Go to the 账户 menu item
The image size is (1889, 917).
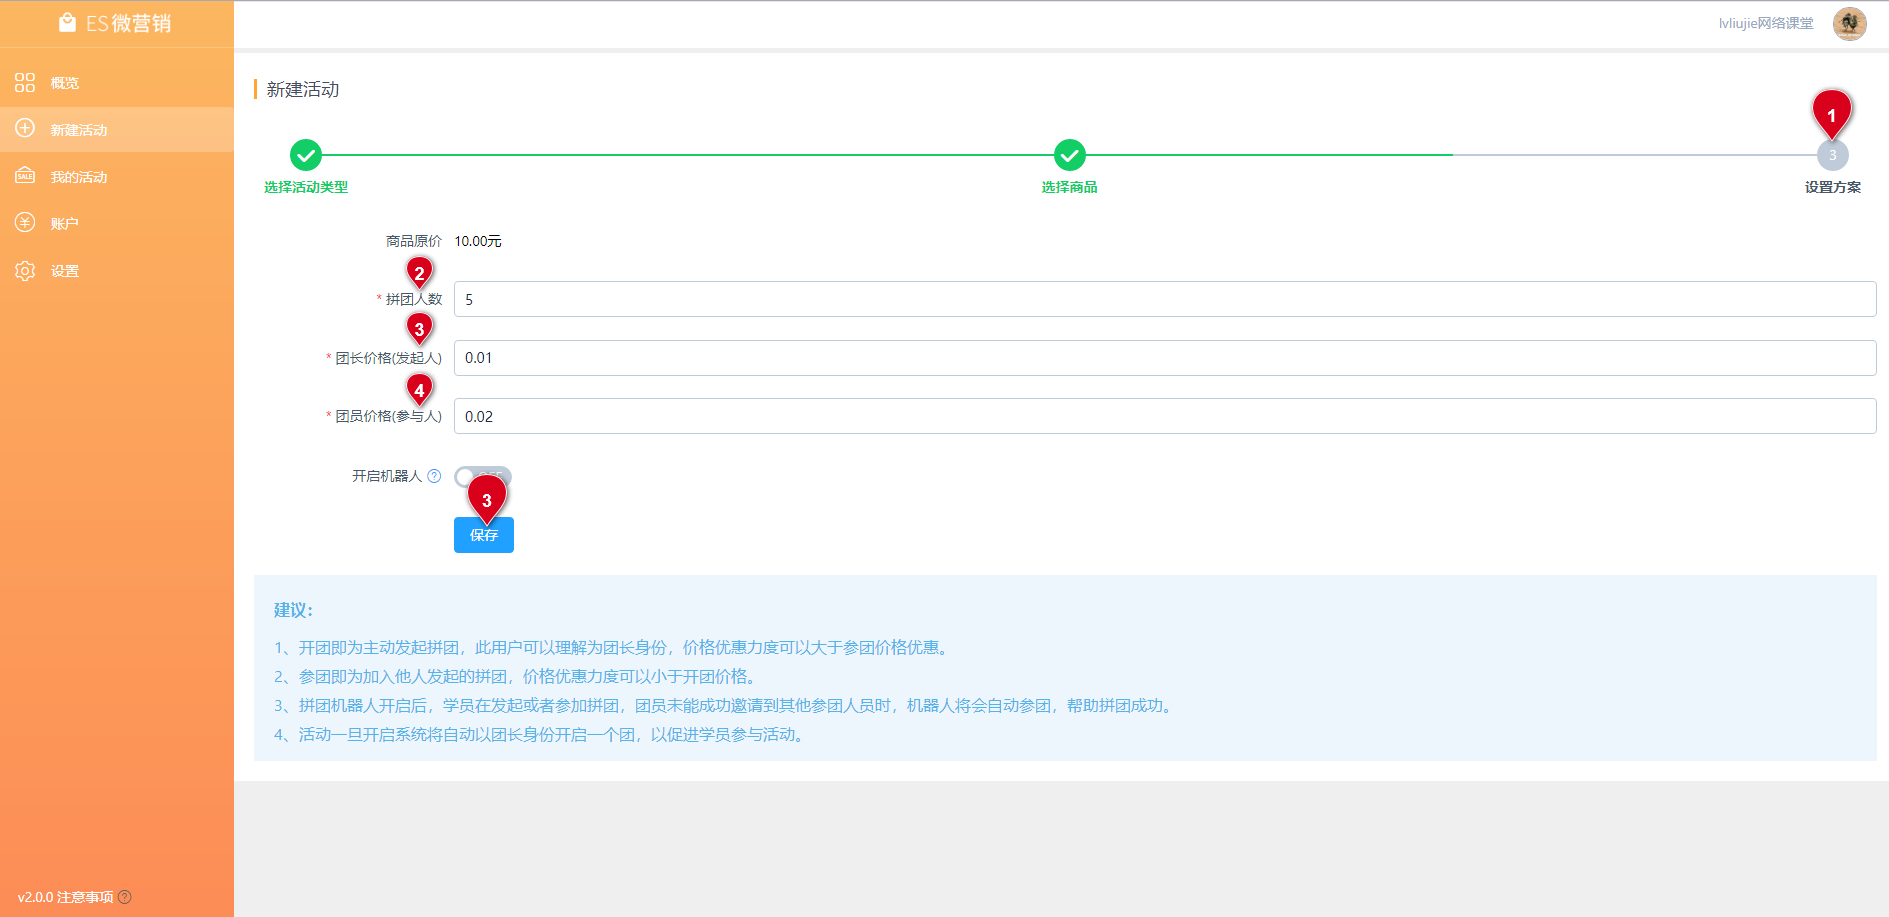click(65, 224)
